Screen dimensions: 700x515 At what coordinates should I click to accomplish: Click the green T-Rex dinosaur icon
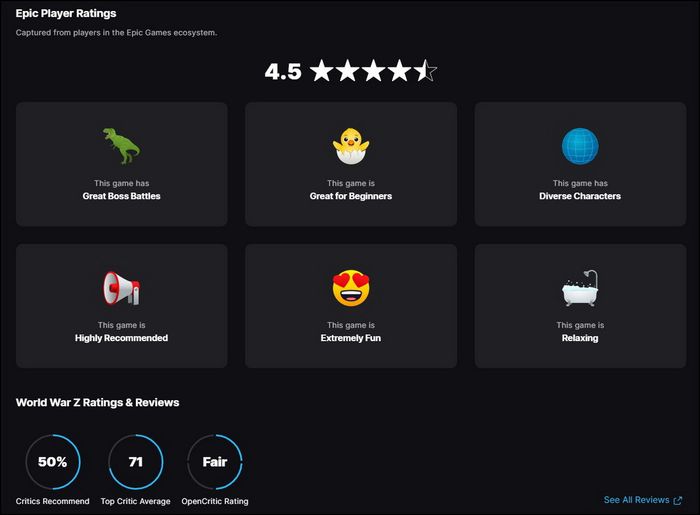click(121, 146)
